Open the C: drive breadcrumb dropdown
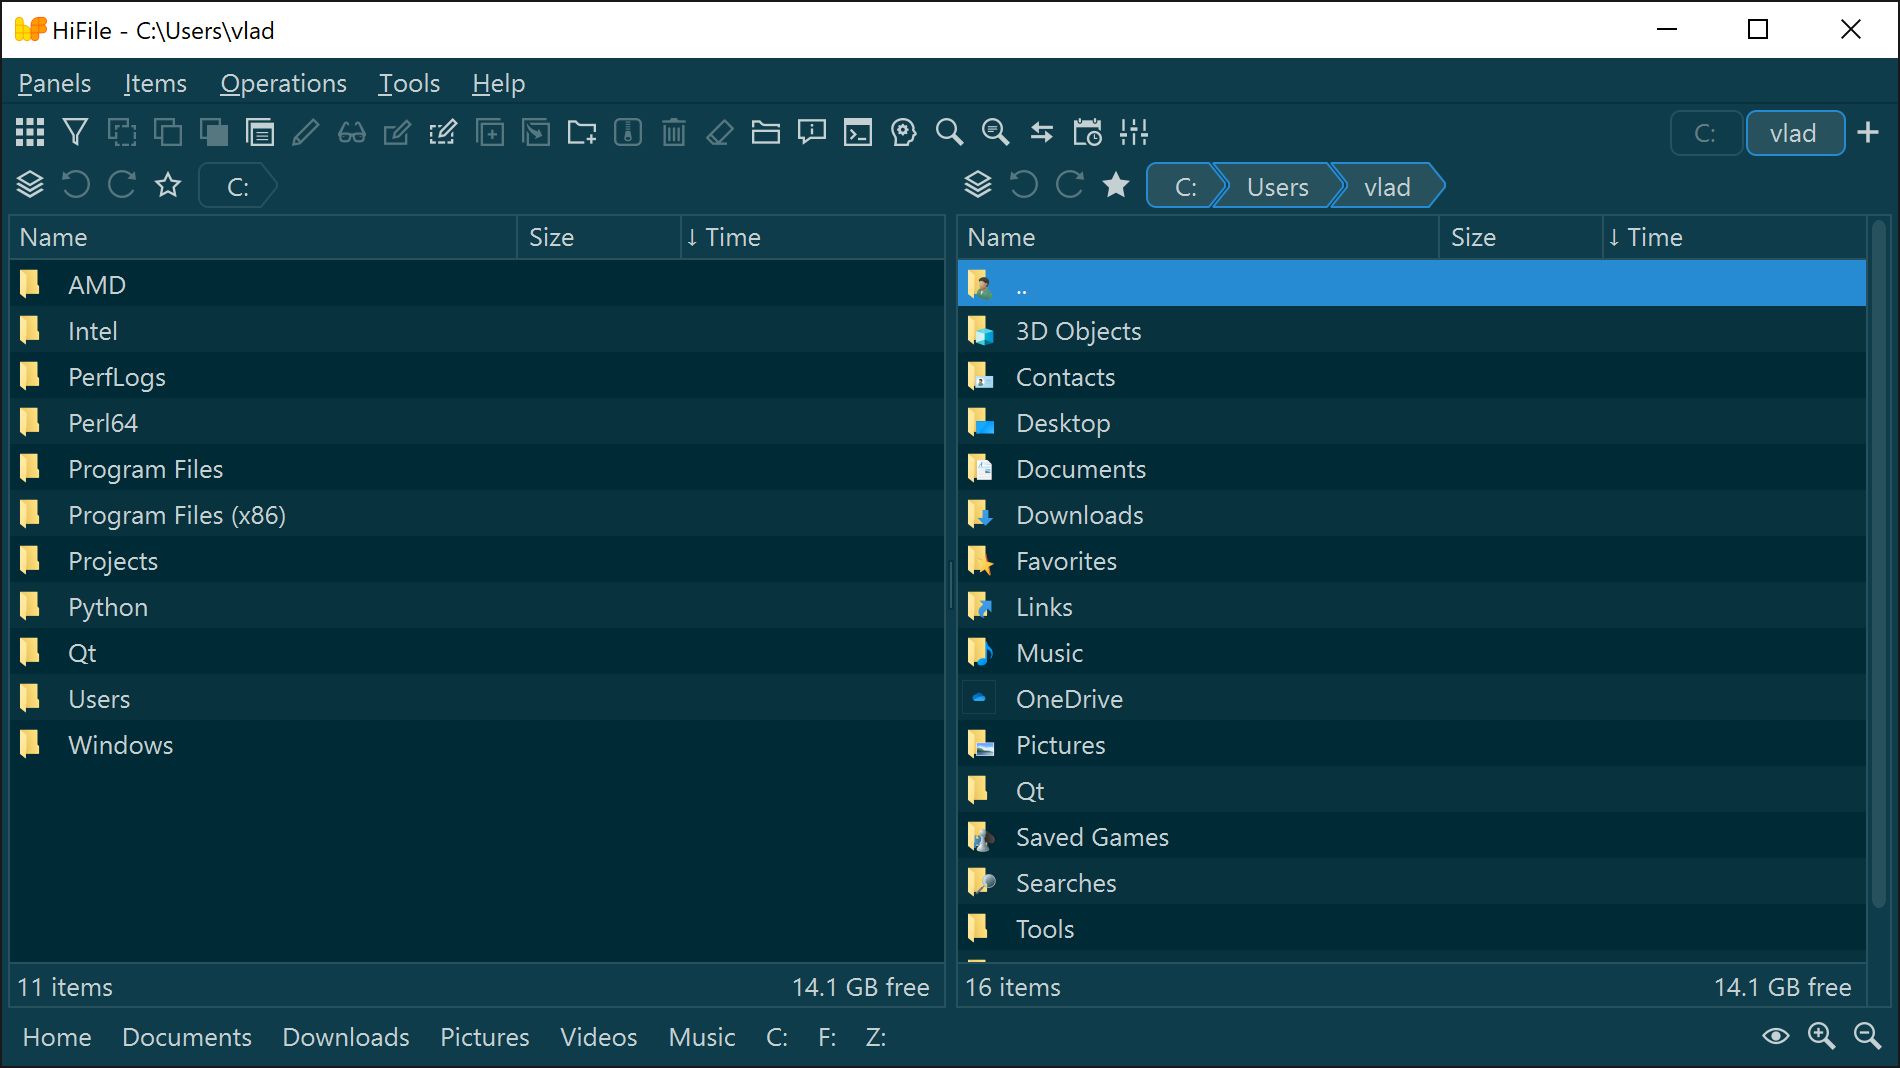 pyautogui.click(x=1184, y=186)
